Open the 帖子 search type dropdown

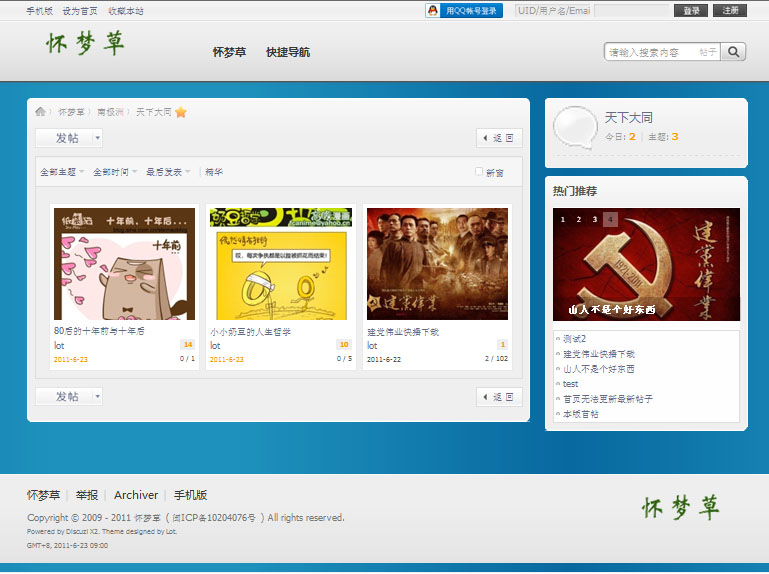tap(708, 52)
